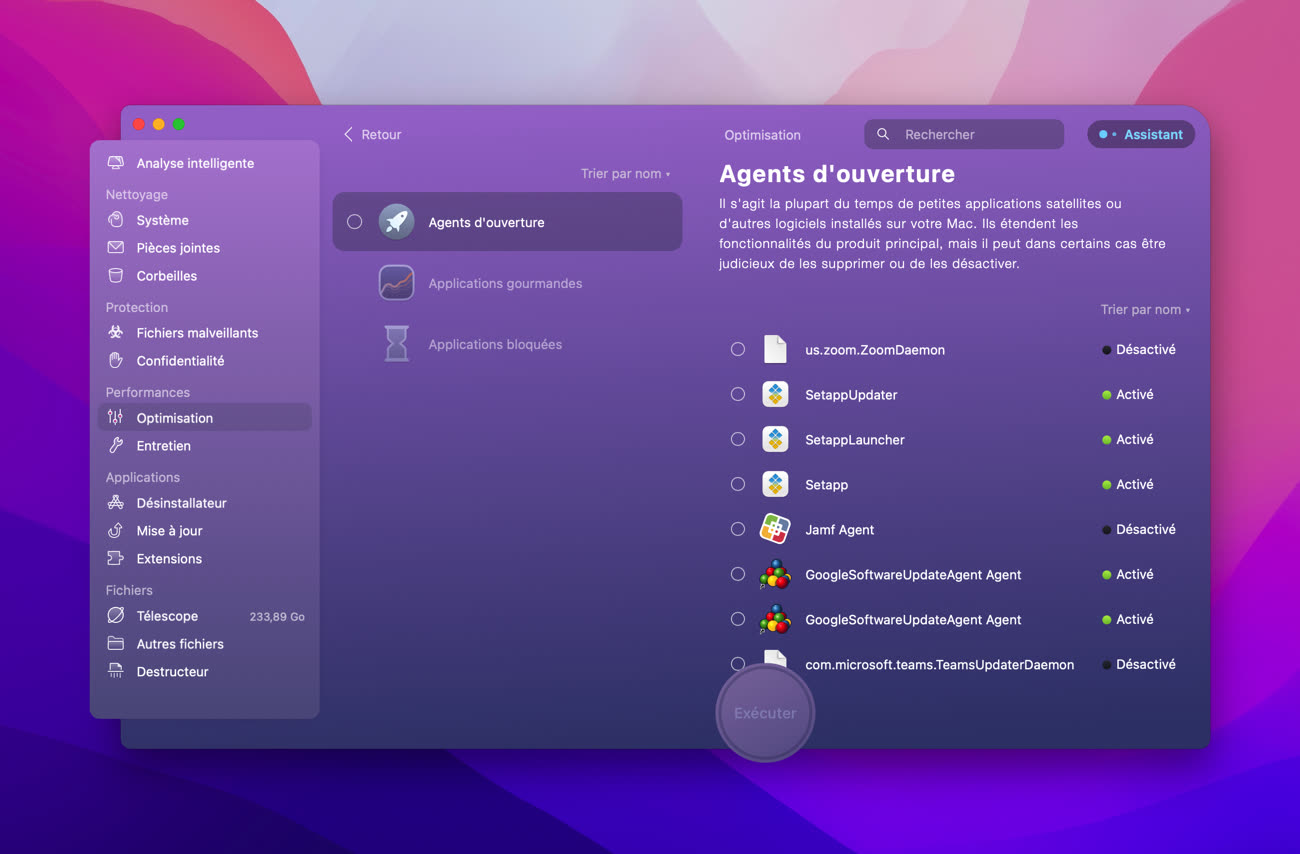Tick the Jamf Agent checkbox
This screenshot has width=1300, height=854.
point(738,529)
